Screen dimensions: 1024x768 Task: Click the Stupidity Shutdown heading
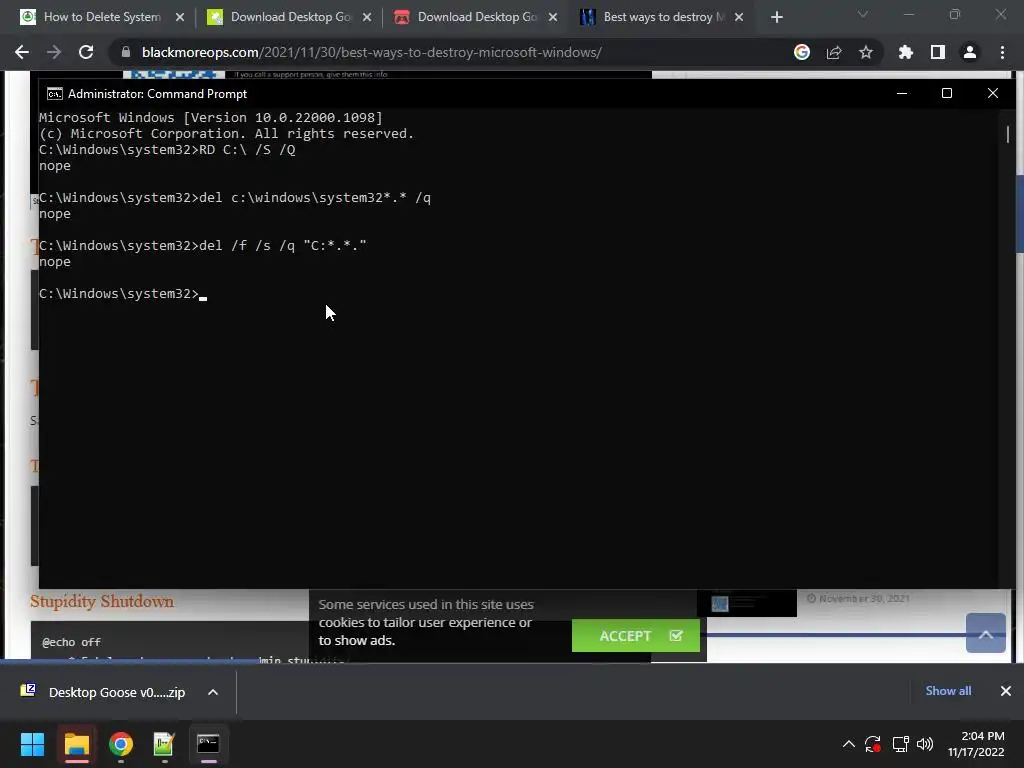(102, 601)
